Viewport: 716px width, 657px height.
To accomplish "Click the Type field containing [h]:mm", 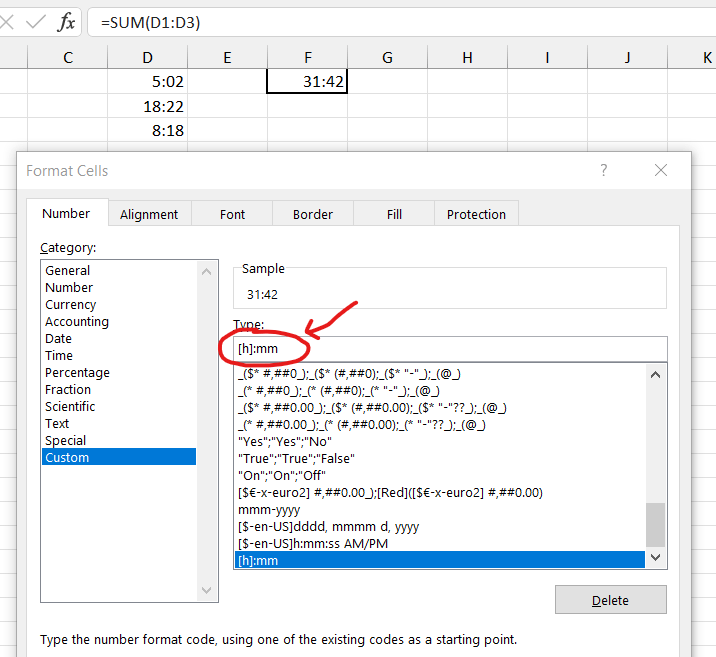I will 450,349.
